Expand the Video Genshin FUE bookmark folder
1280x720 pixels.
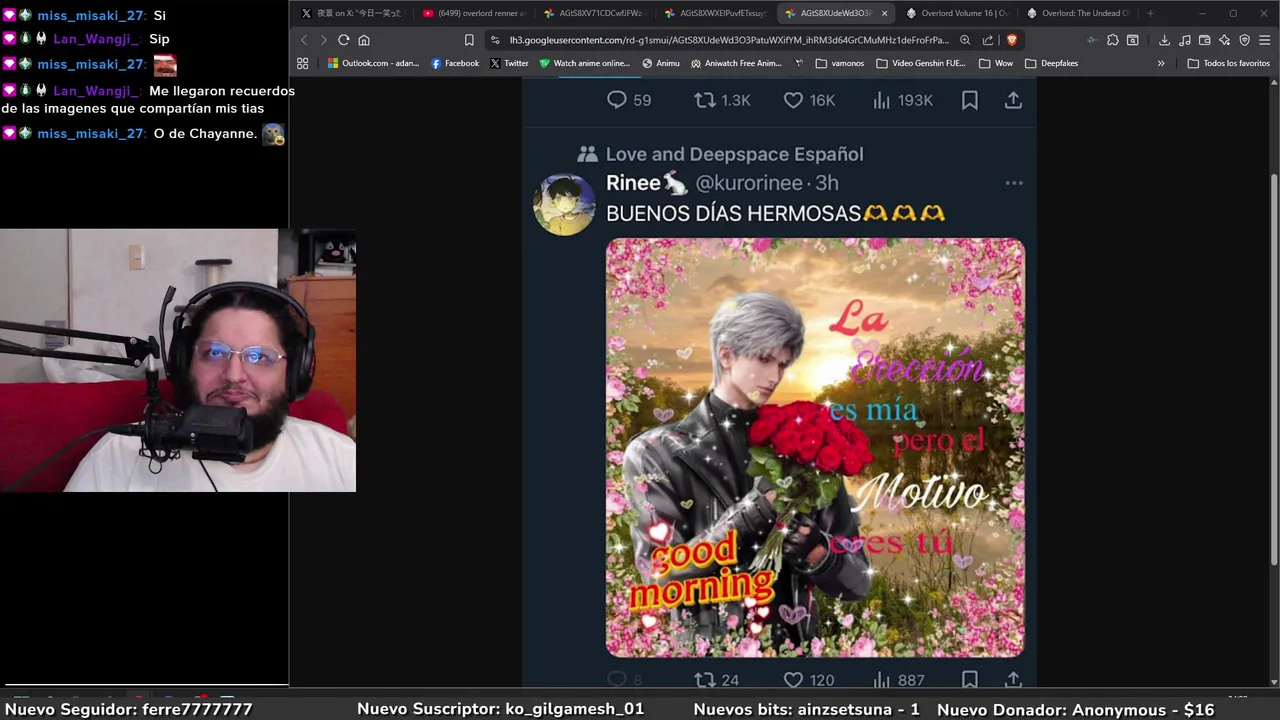921,63
